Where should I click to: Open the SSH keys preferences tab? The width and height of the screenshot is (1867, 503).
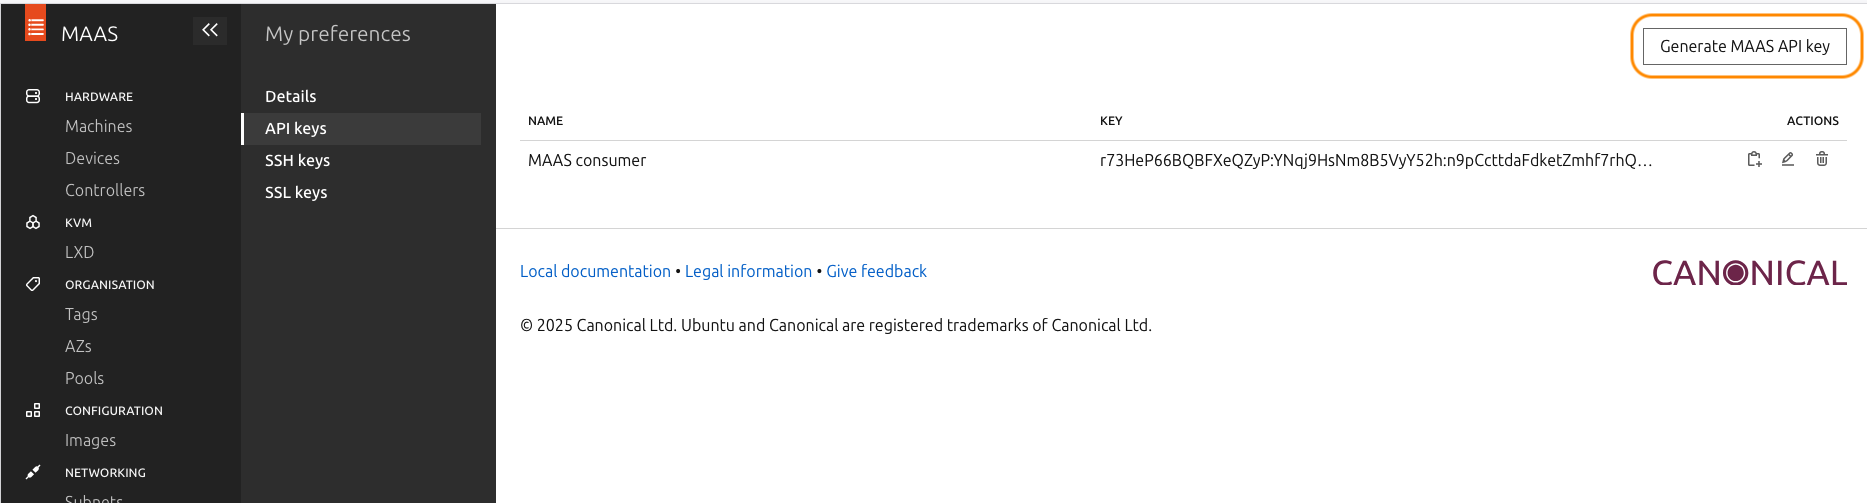tap(297, 160)
